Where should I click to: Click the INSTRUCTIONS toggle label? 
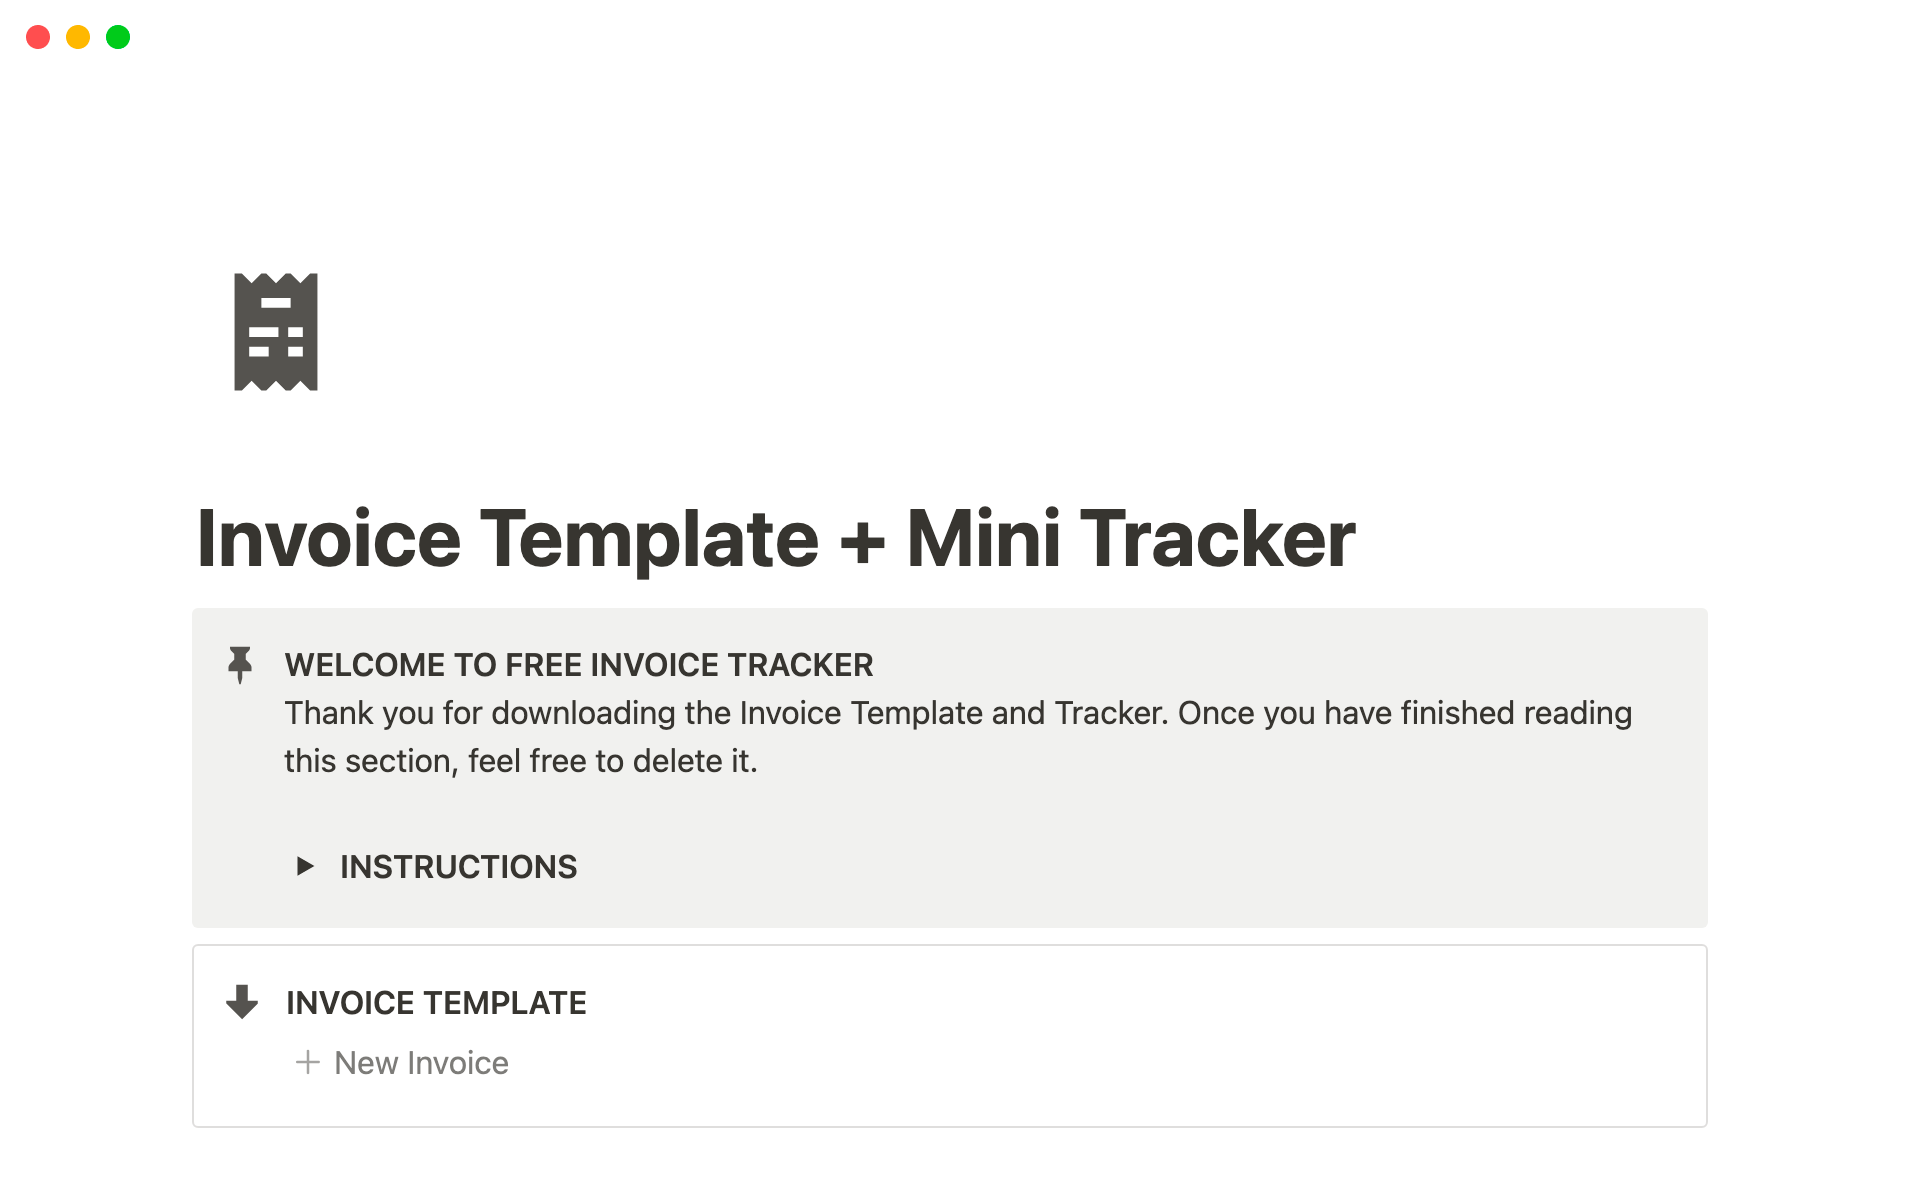(x=458, y=866)
